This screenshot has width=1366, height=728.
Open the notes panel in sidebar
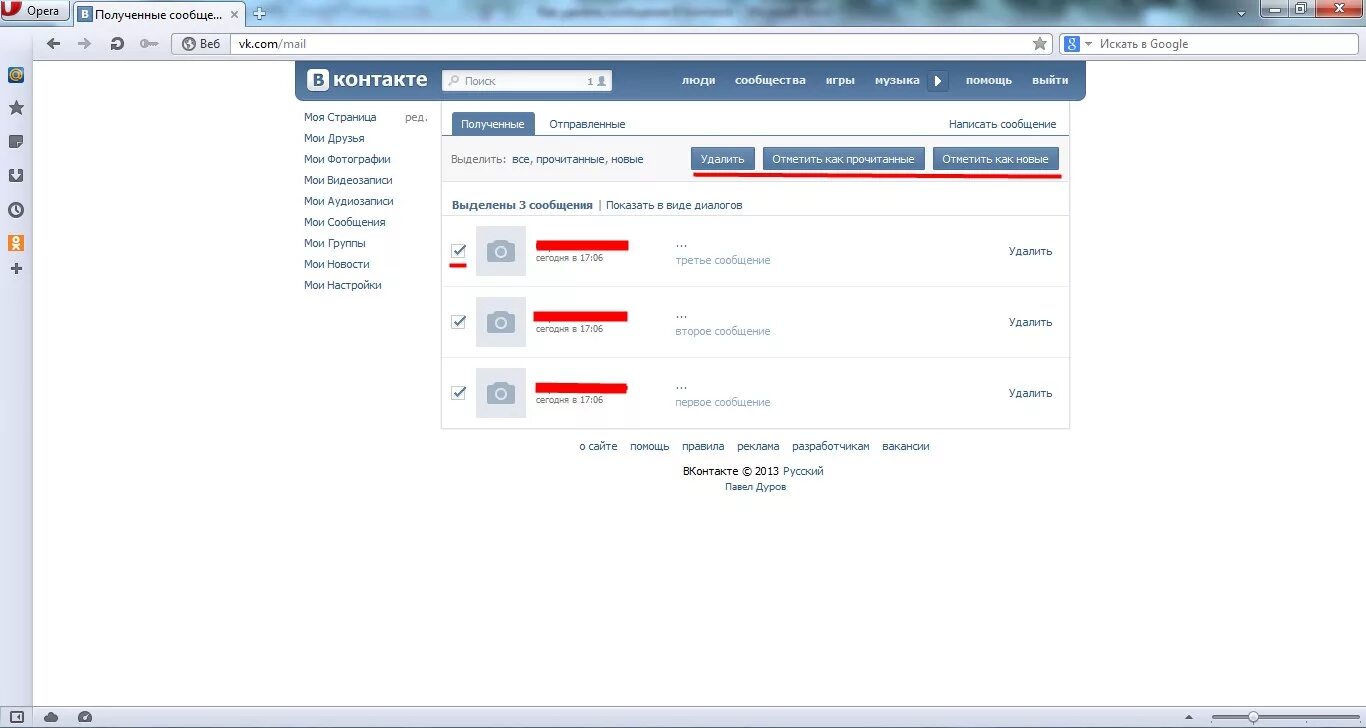pos(16,142)
